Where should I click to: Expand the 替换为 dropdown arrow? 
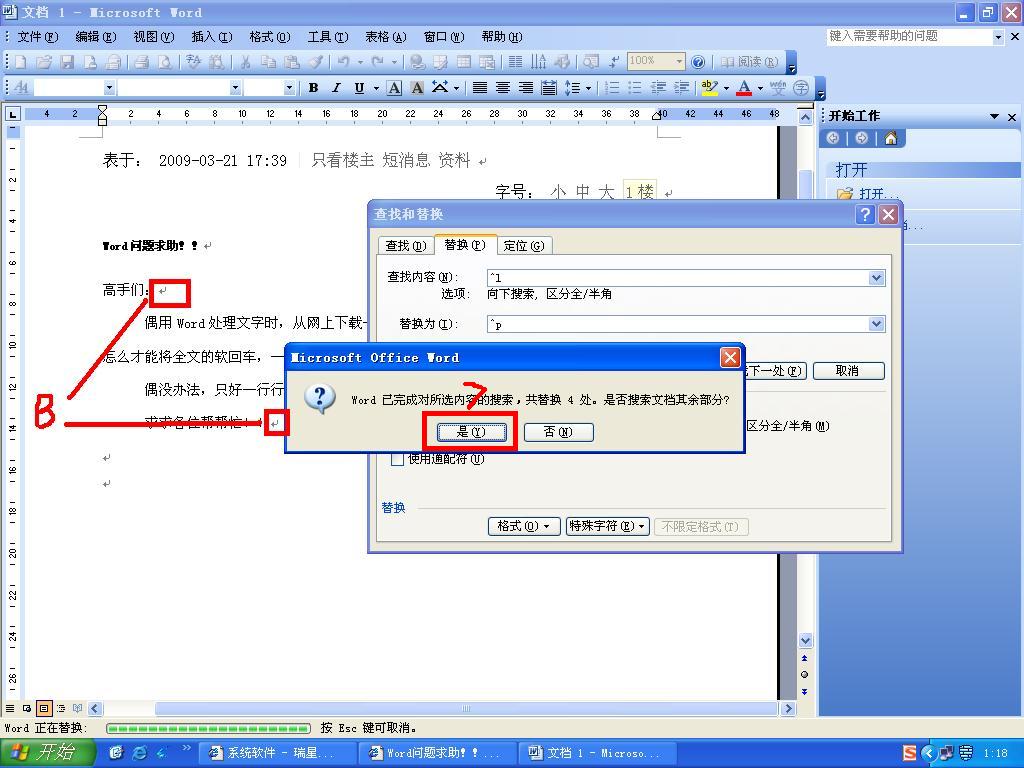pyautogui.click(x=876, y=324)
